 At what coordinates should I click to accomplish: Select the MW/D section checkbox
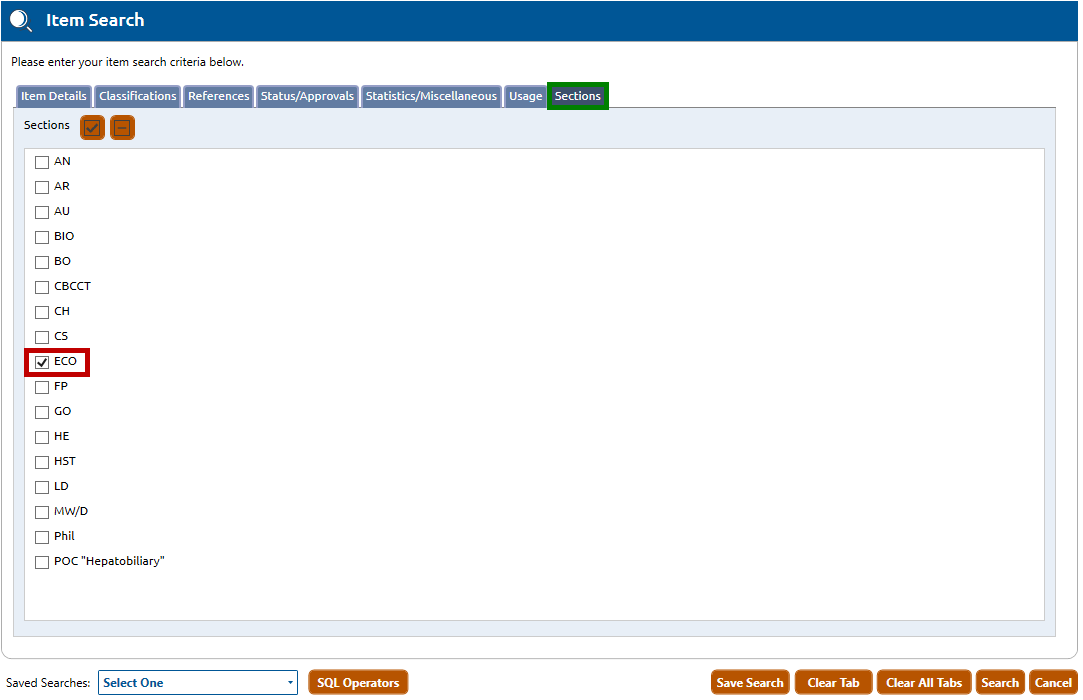42,512
